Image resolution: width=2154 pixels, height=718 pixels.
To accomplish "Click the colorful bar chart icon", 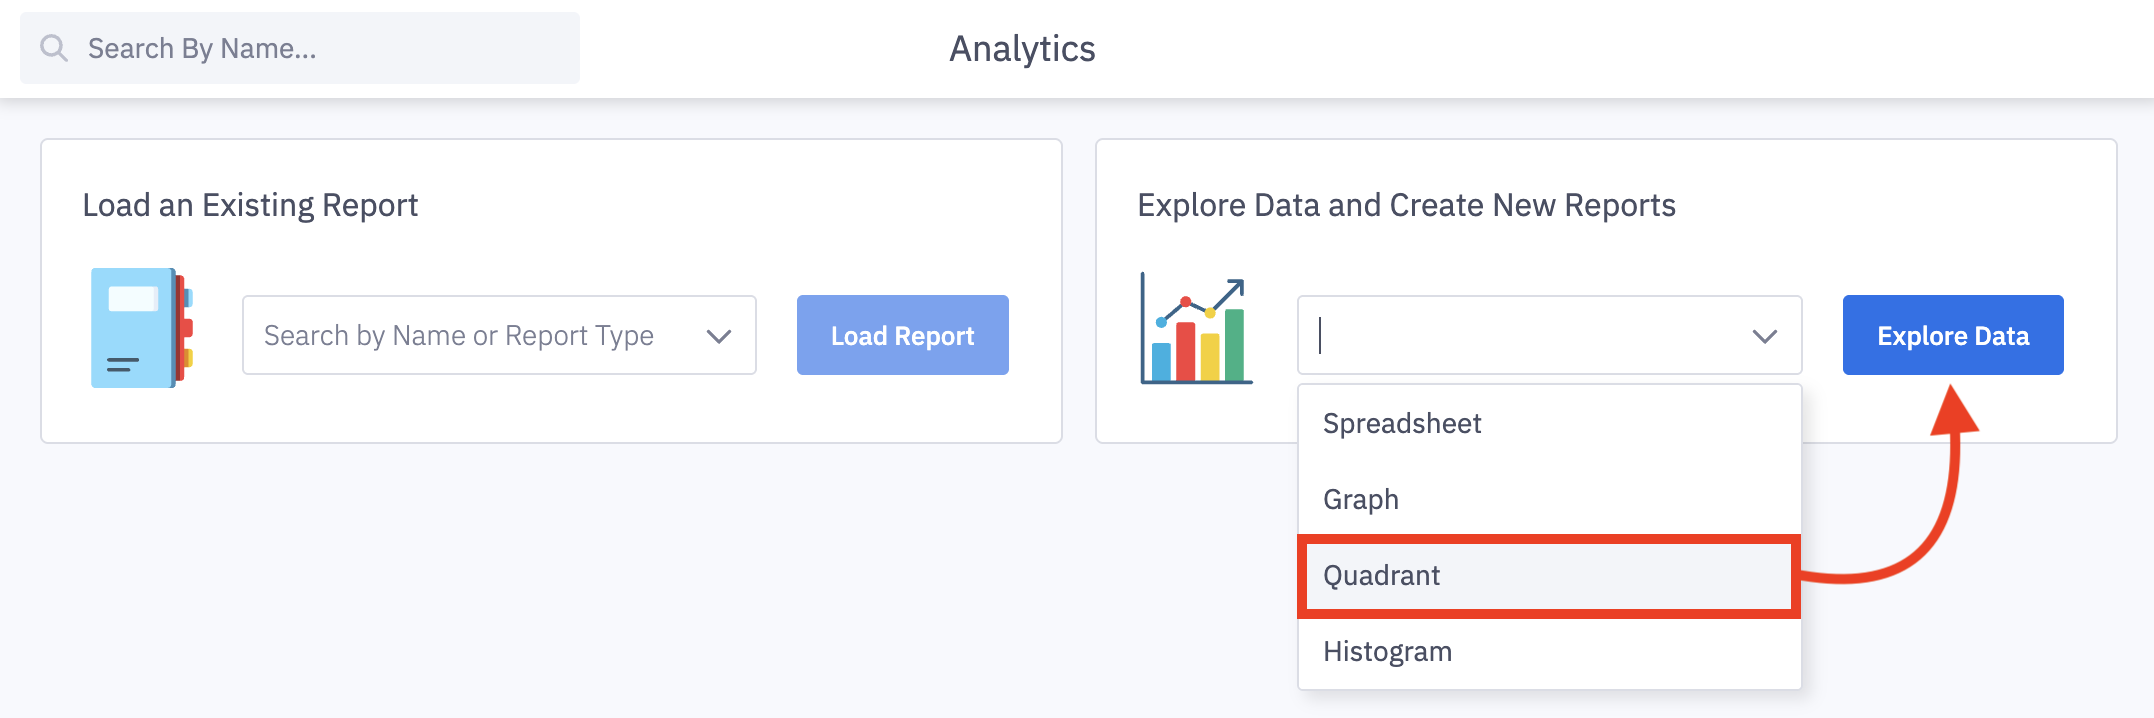I will tap(1196, 330).
